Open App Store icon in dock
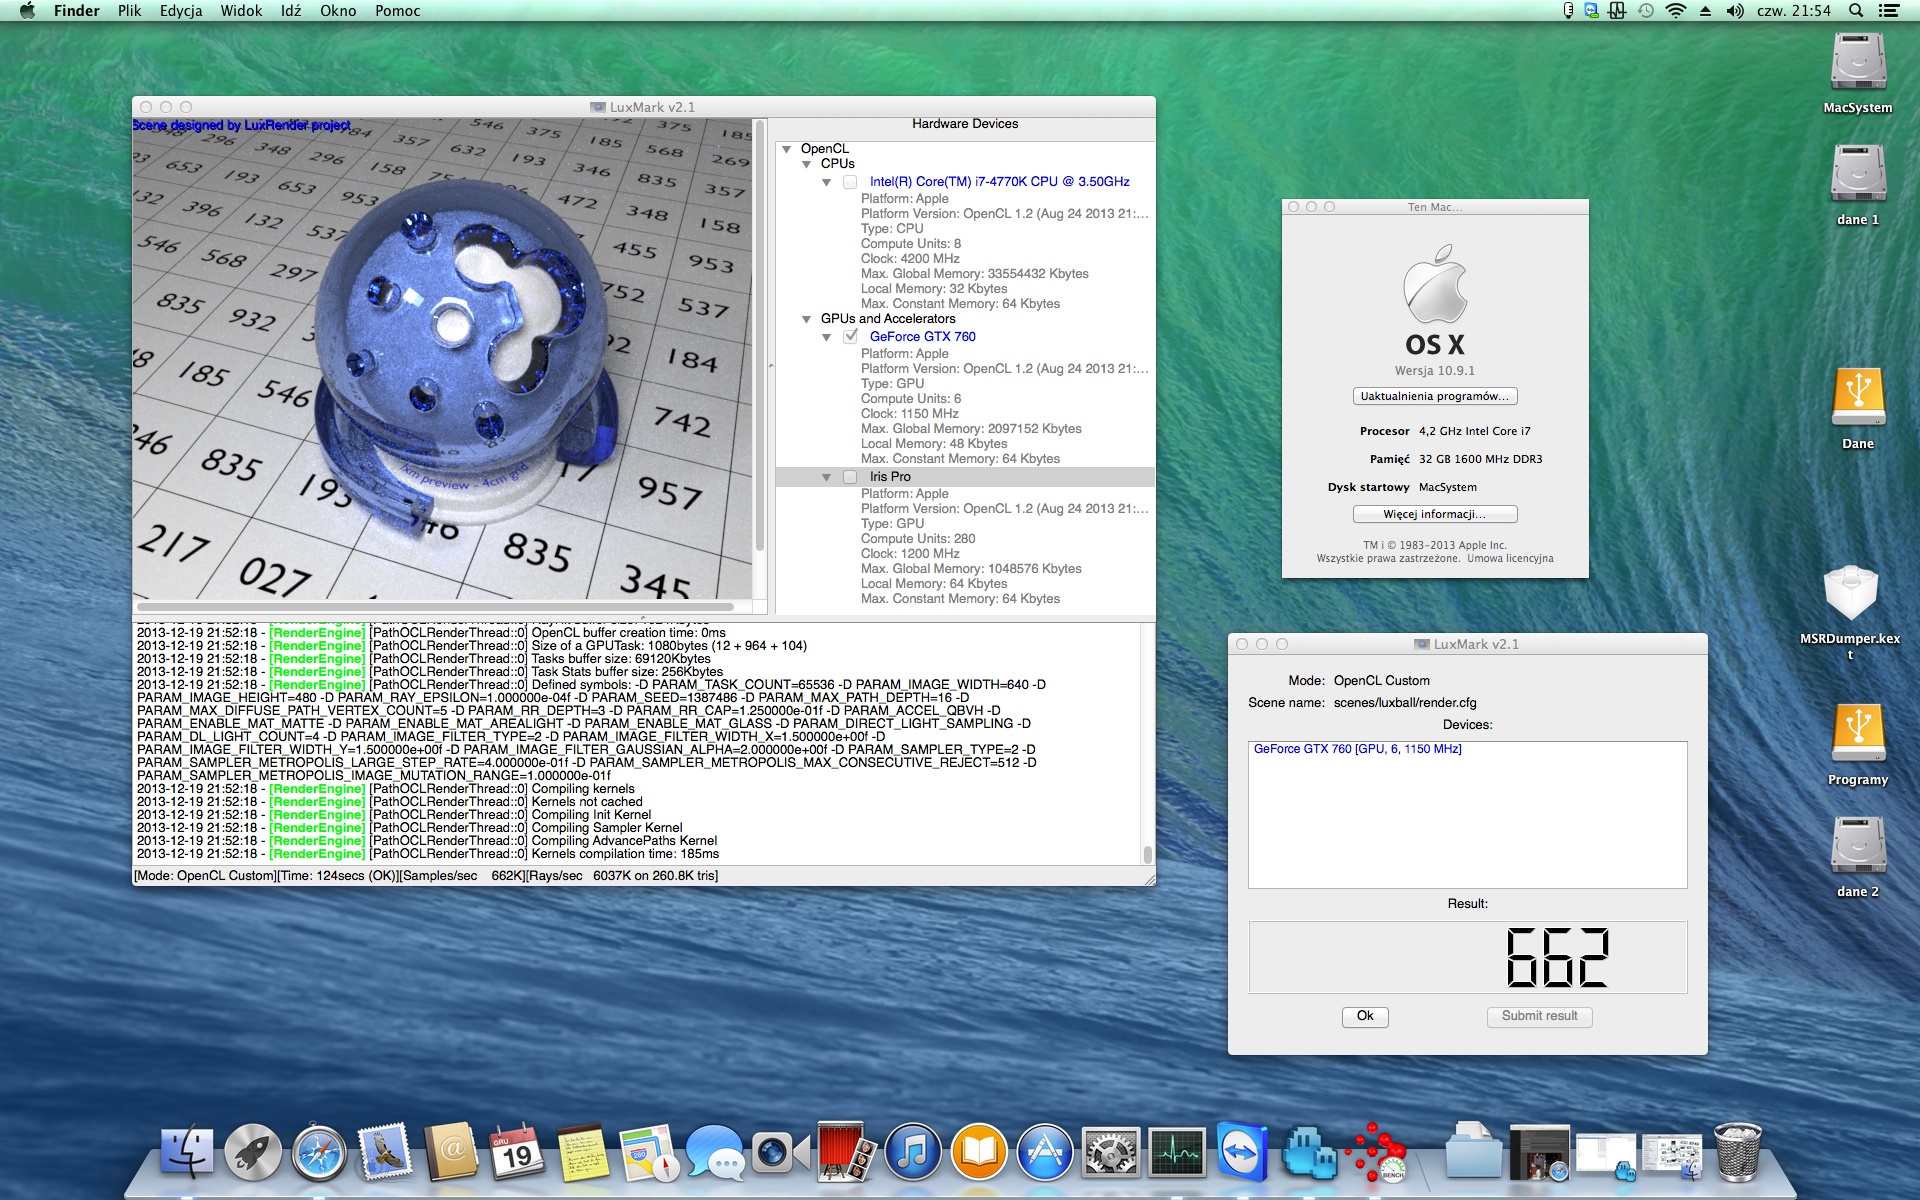1920x1200 pixels. 1045,1153
